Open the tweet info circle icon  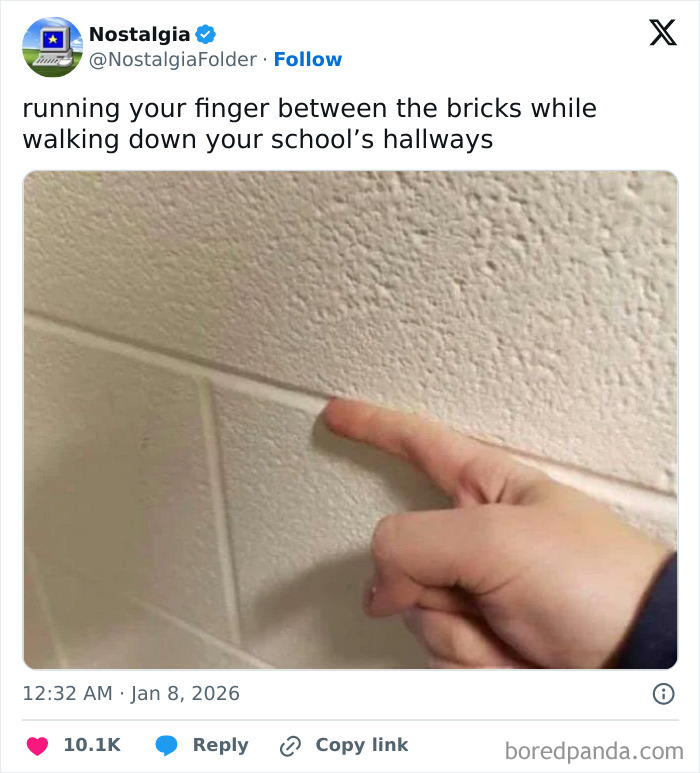point(663,694)
